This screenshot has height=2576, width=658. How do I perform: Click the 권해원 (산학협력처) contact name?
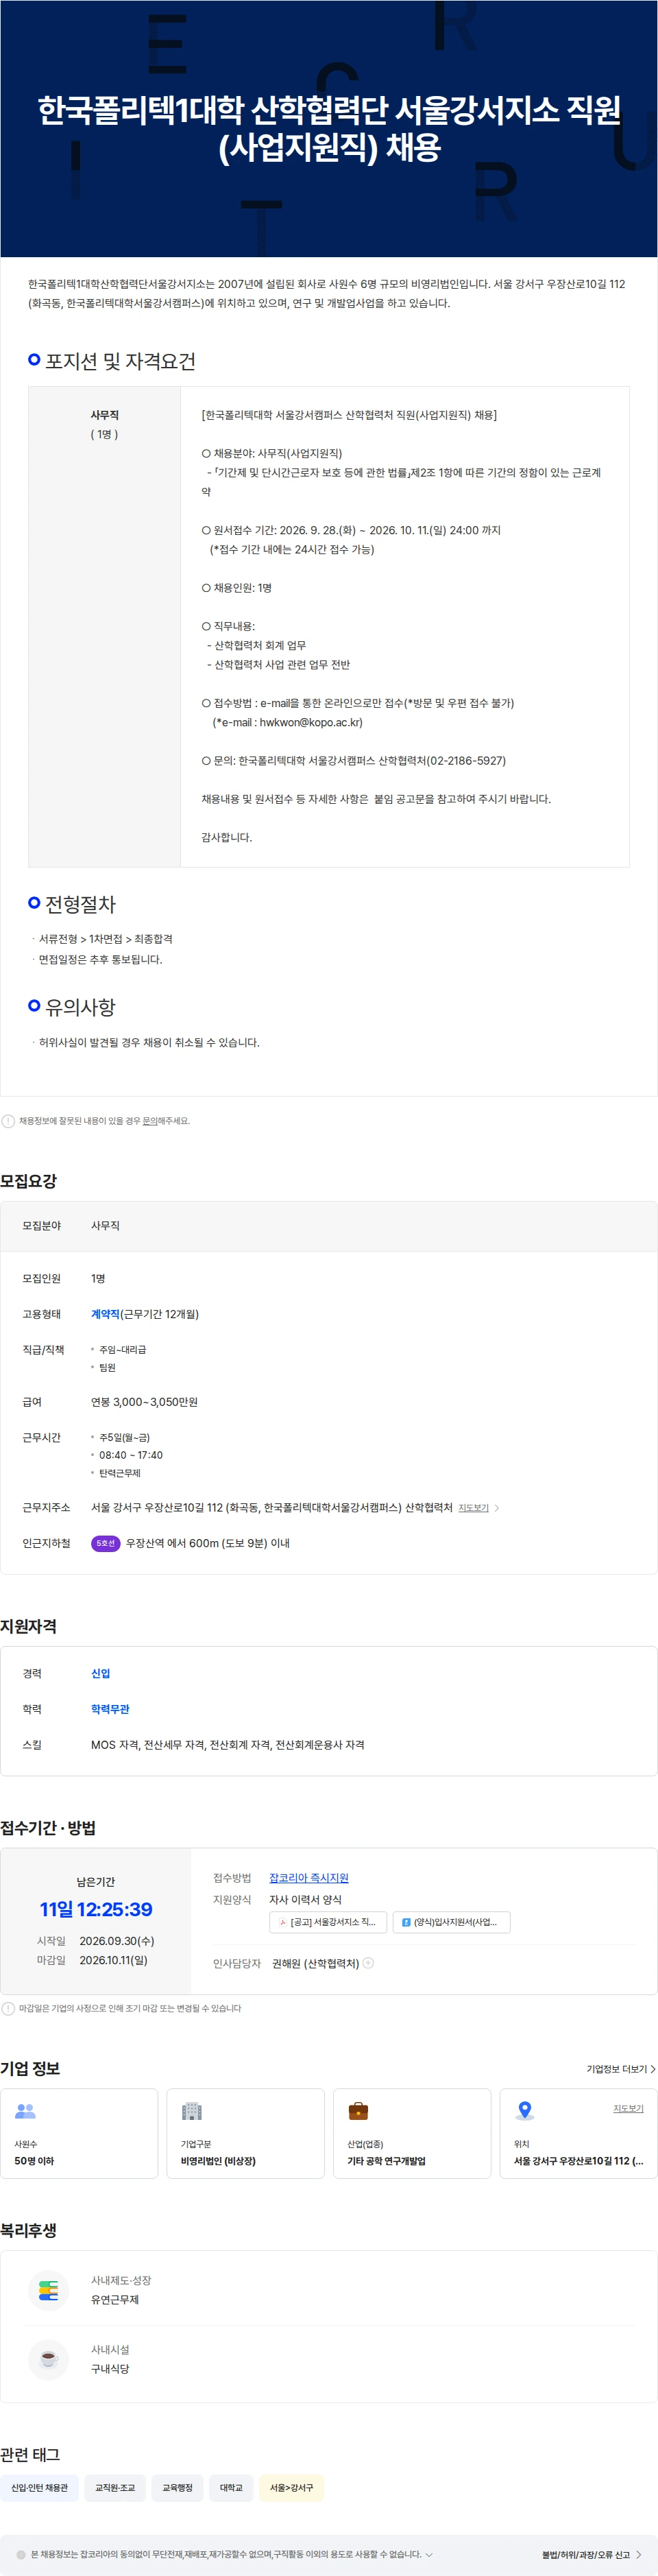[315, 1963]
